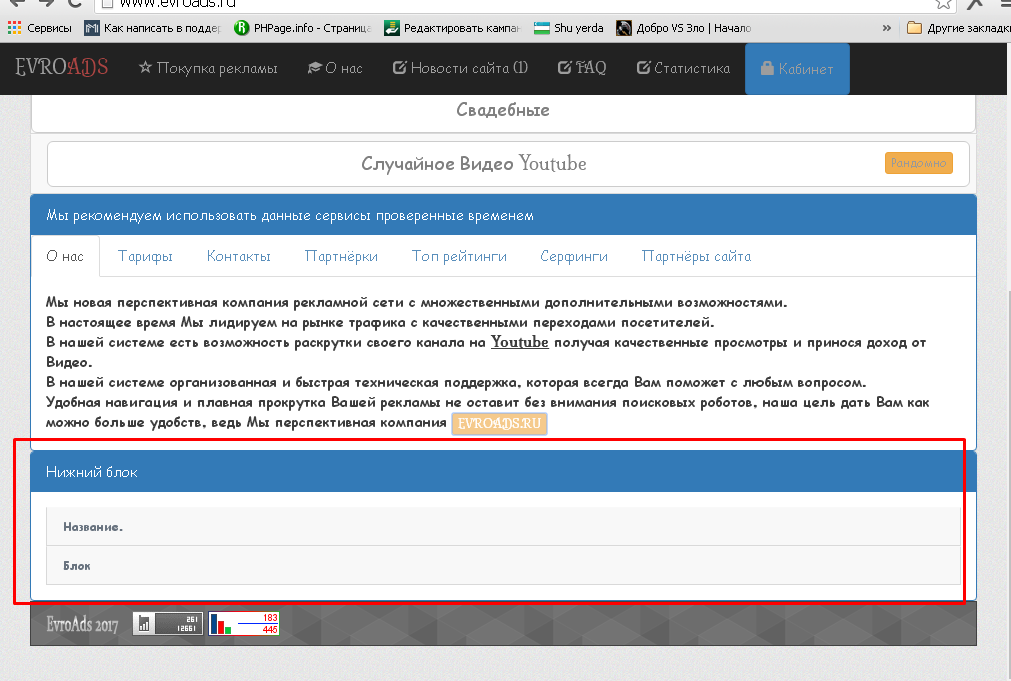
Task: Open the Как написать в поддержку bookmark
Action: click(154, 28)
